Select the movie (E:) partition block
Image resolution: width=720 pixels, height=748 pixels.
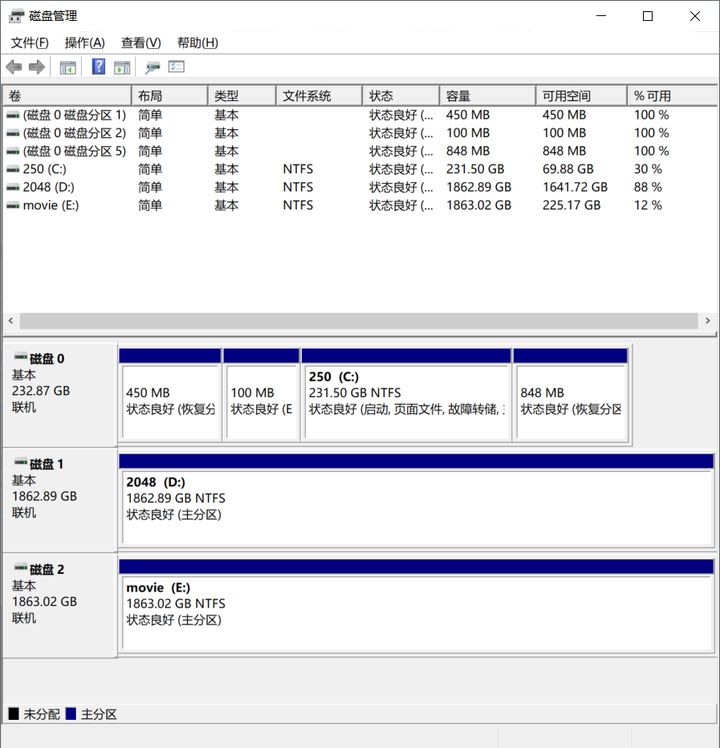[416, 606]
